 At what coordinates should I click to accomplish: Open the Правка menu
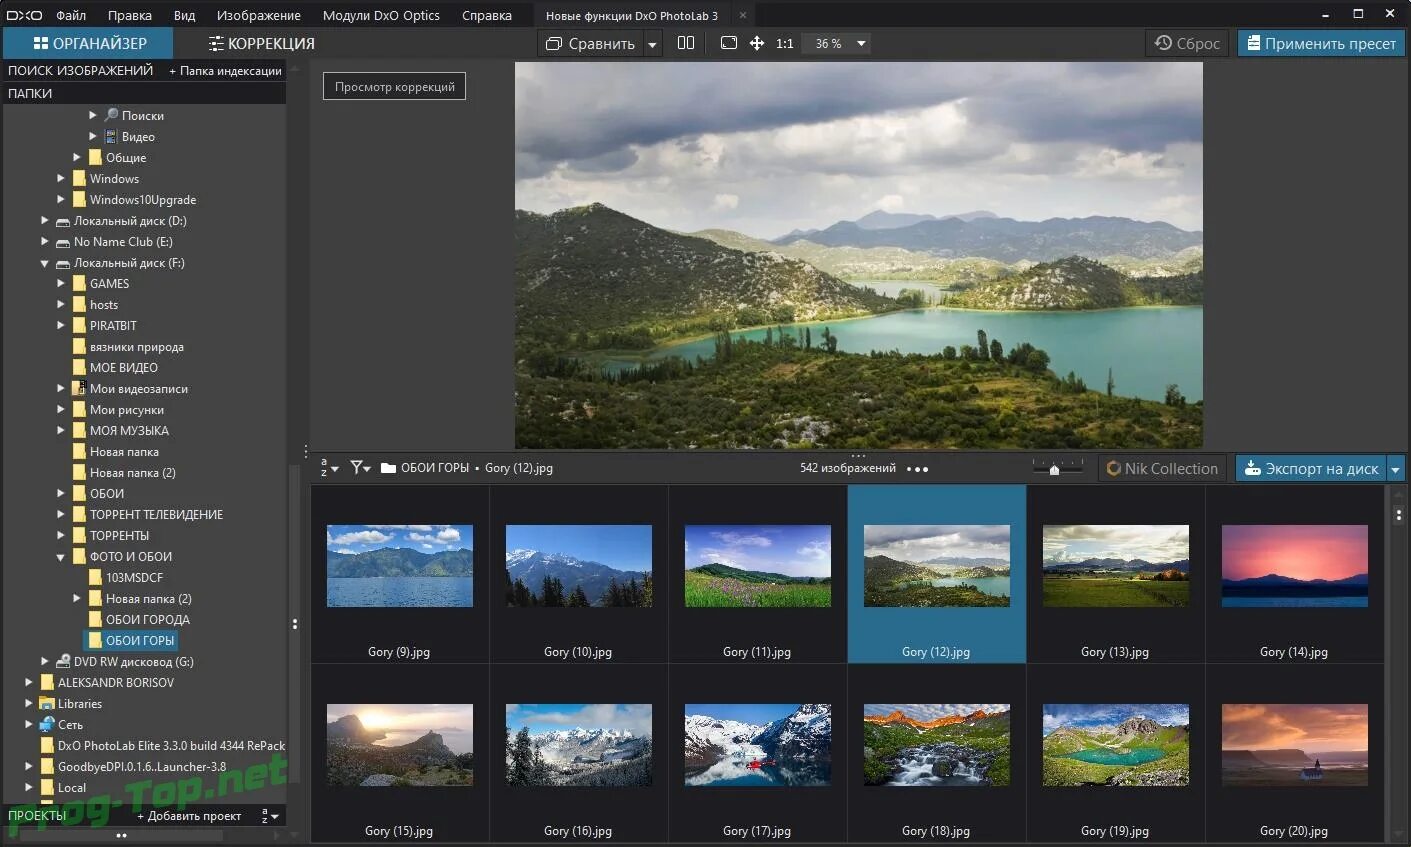coord(130,15)
